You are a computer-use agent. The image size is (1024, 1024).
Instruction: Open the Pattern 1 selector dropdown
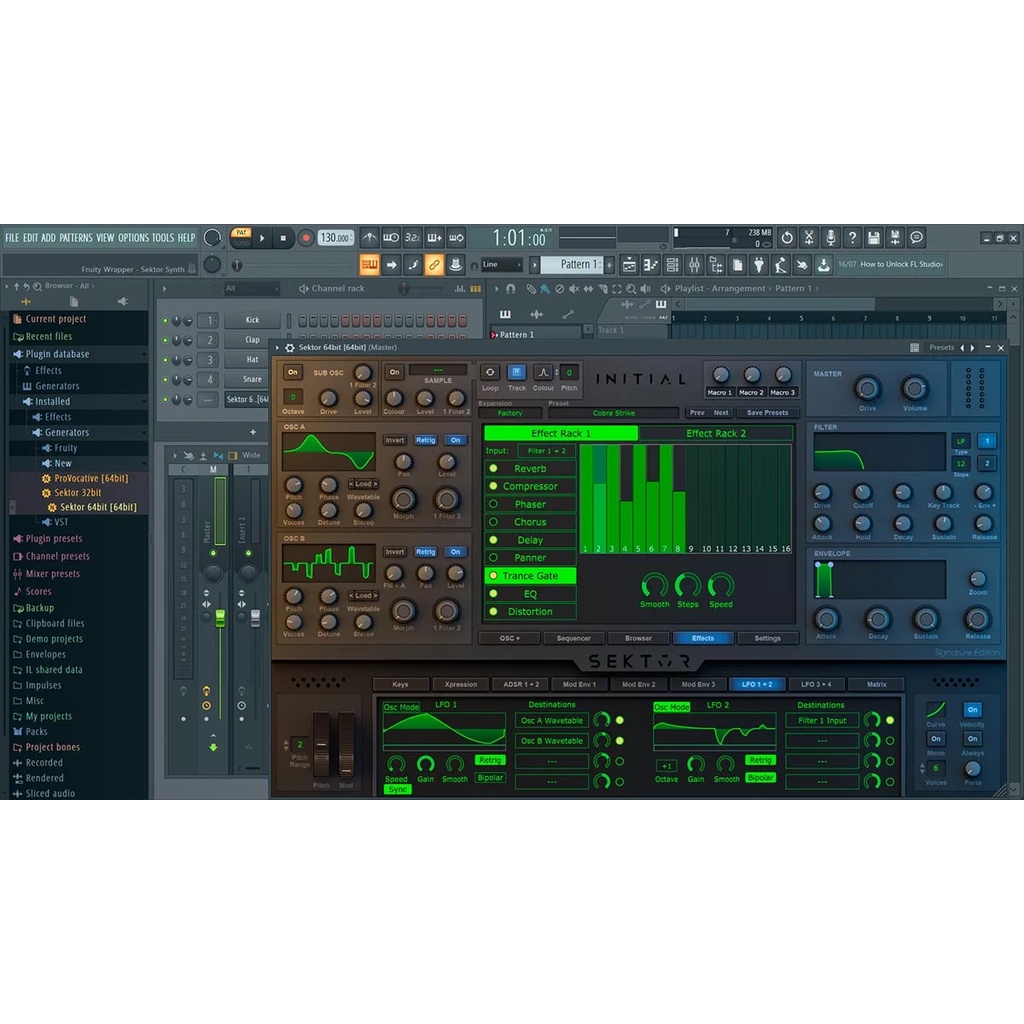click(575, 264)
